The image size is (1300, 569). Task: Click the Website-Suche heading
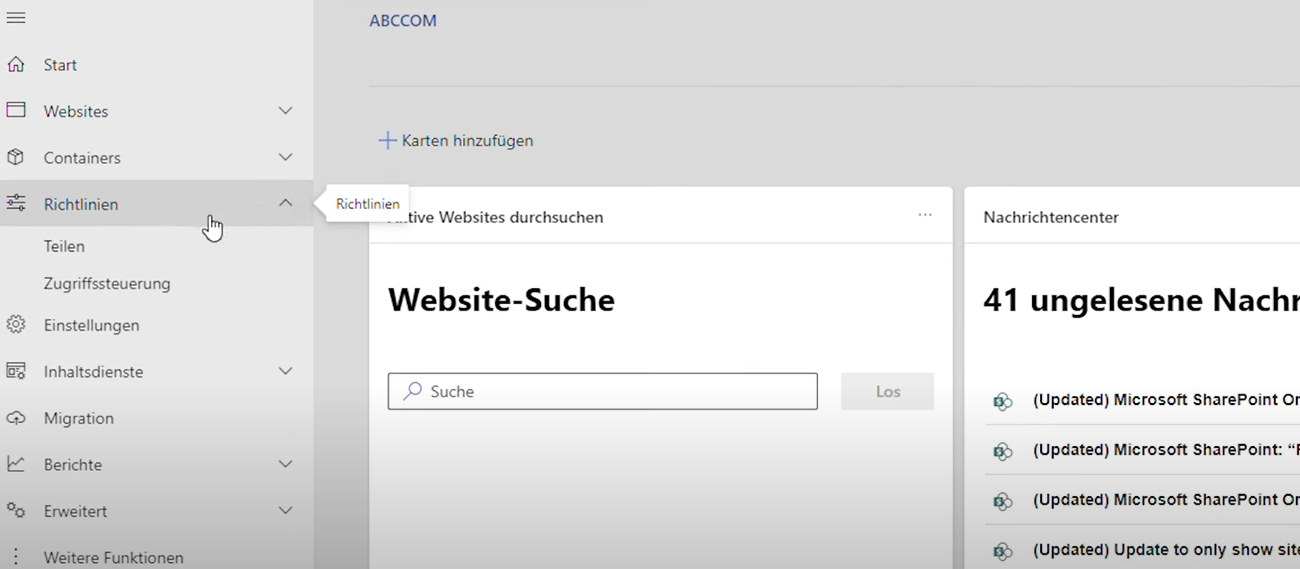[x=501, y=299]
